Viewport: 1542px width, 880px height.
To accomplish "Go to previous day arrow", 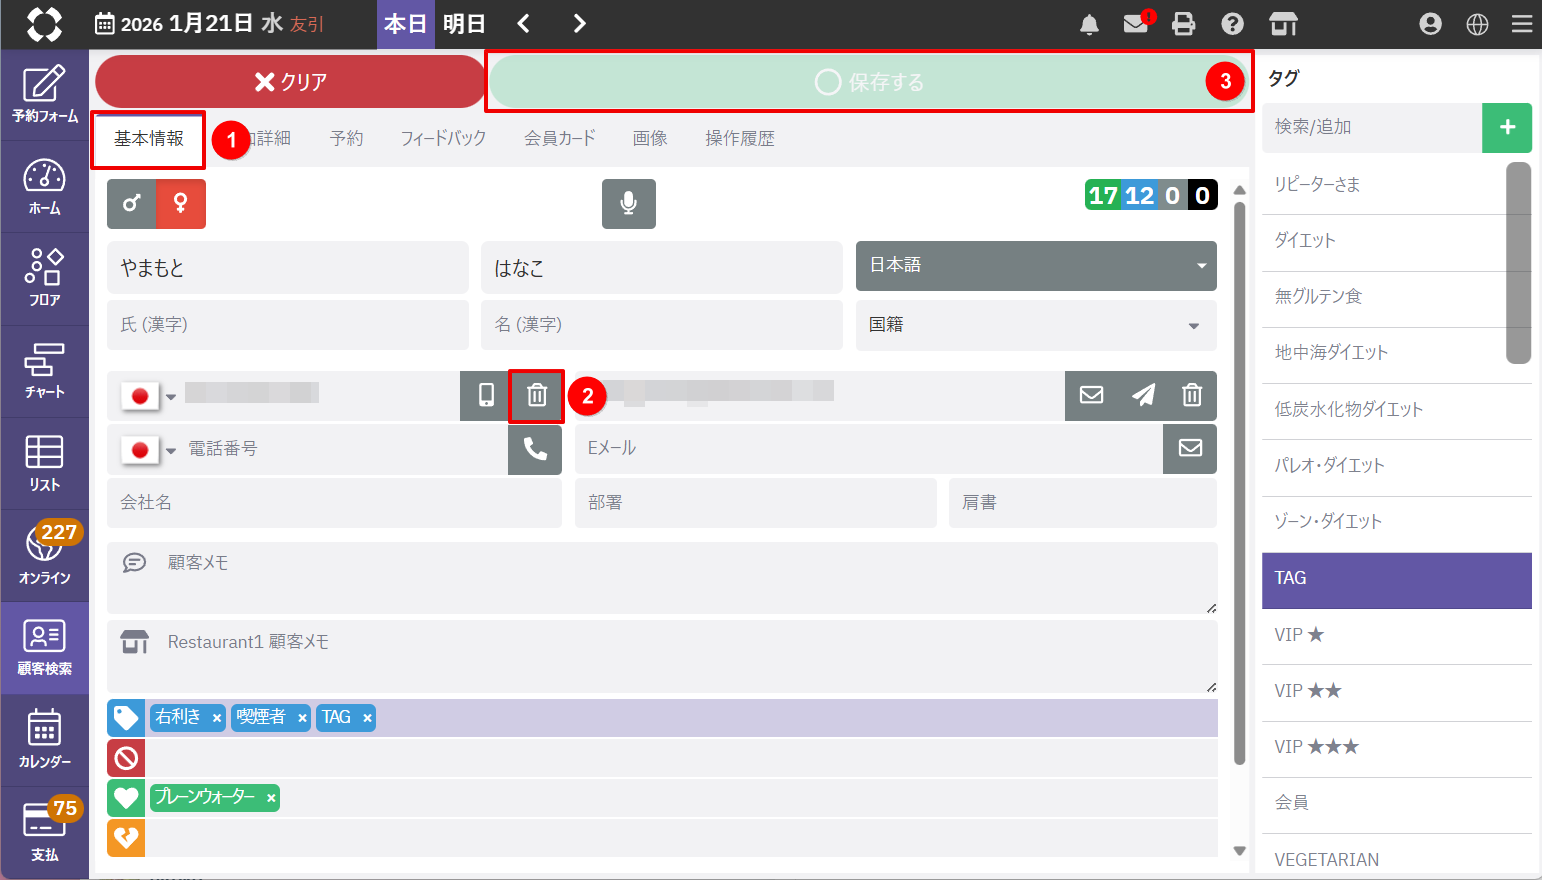I will (x=524, y=24).
